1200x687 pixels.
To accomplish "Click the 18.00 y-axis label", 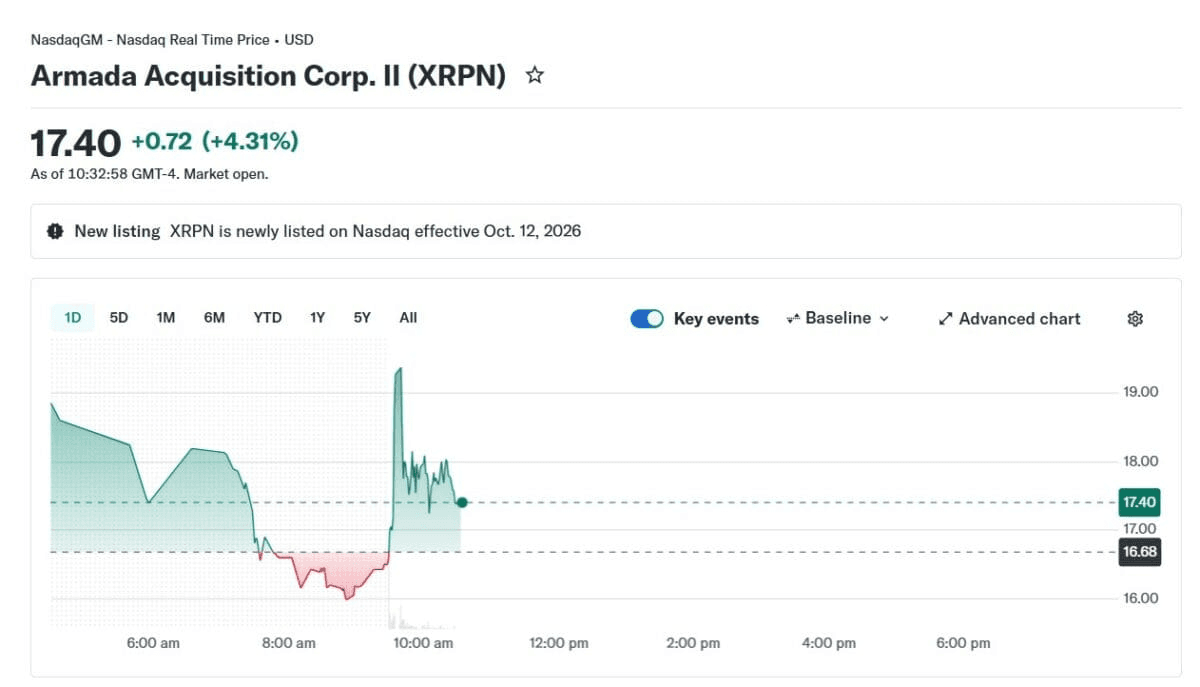I will (x=1141, y=461).
